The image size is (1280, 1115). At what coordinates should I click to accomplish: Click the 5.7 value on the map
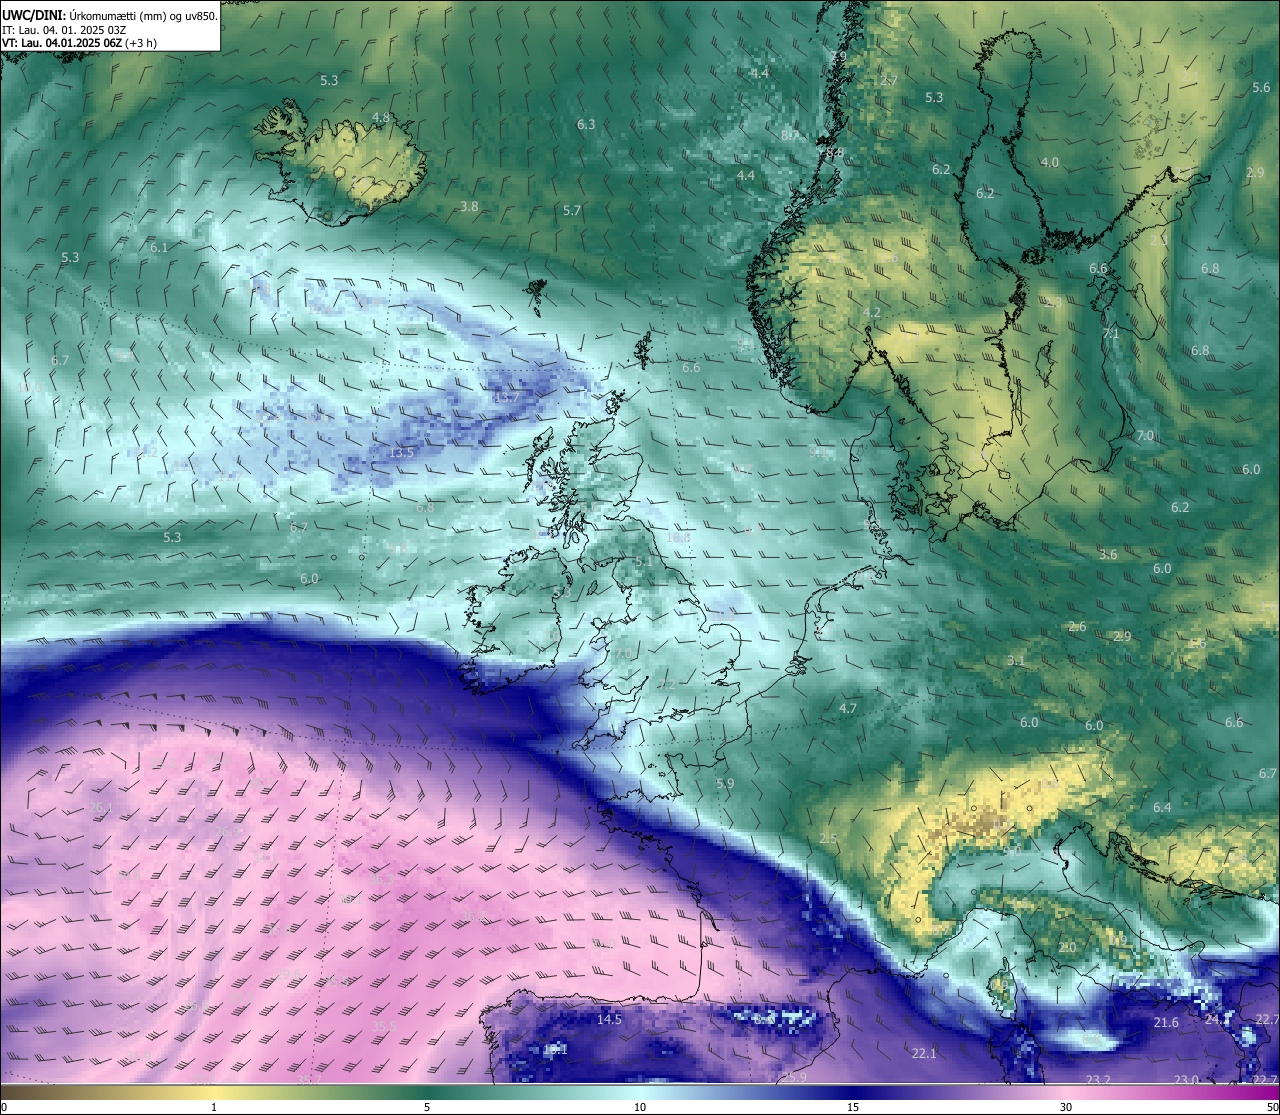[x=572, y=210]
